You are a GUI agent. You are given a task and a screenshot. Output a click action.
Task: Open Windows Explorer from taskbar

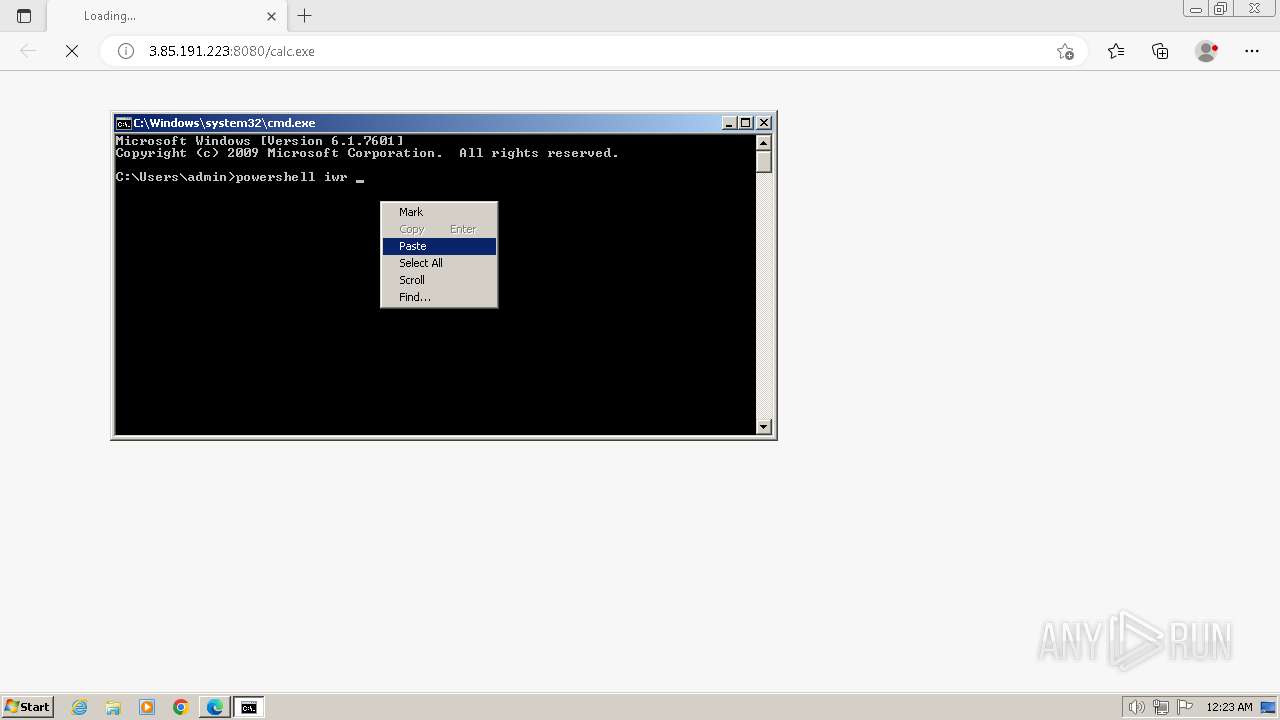(x=113, y=707)
